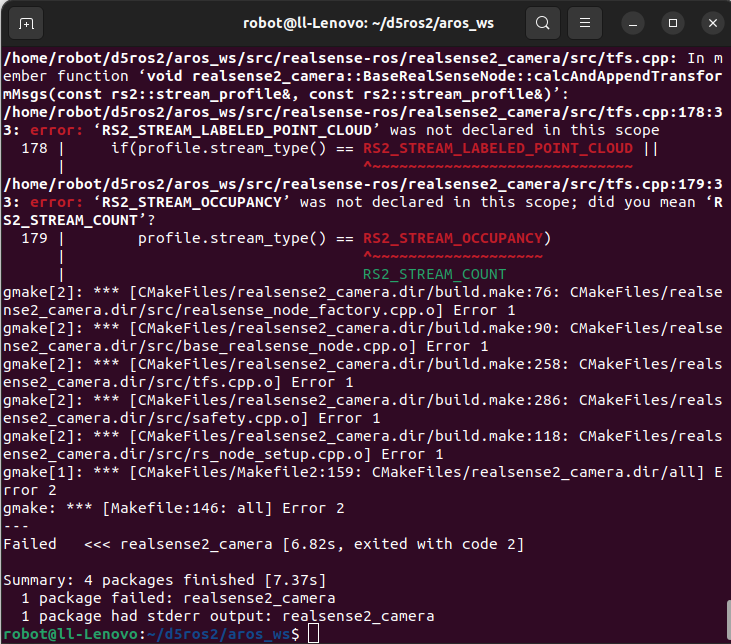
Task: Open the terminal search tool
Action: click(x=543, y=23)
